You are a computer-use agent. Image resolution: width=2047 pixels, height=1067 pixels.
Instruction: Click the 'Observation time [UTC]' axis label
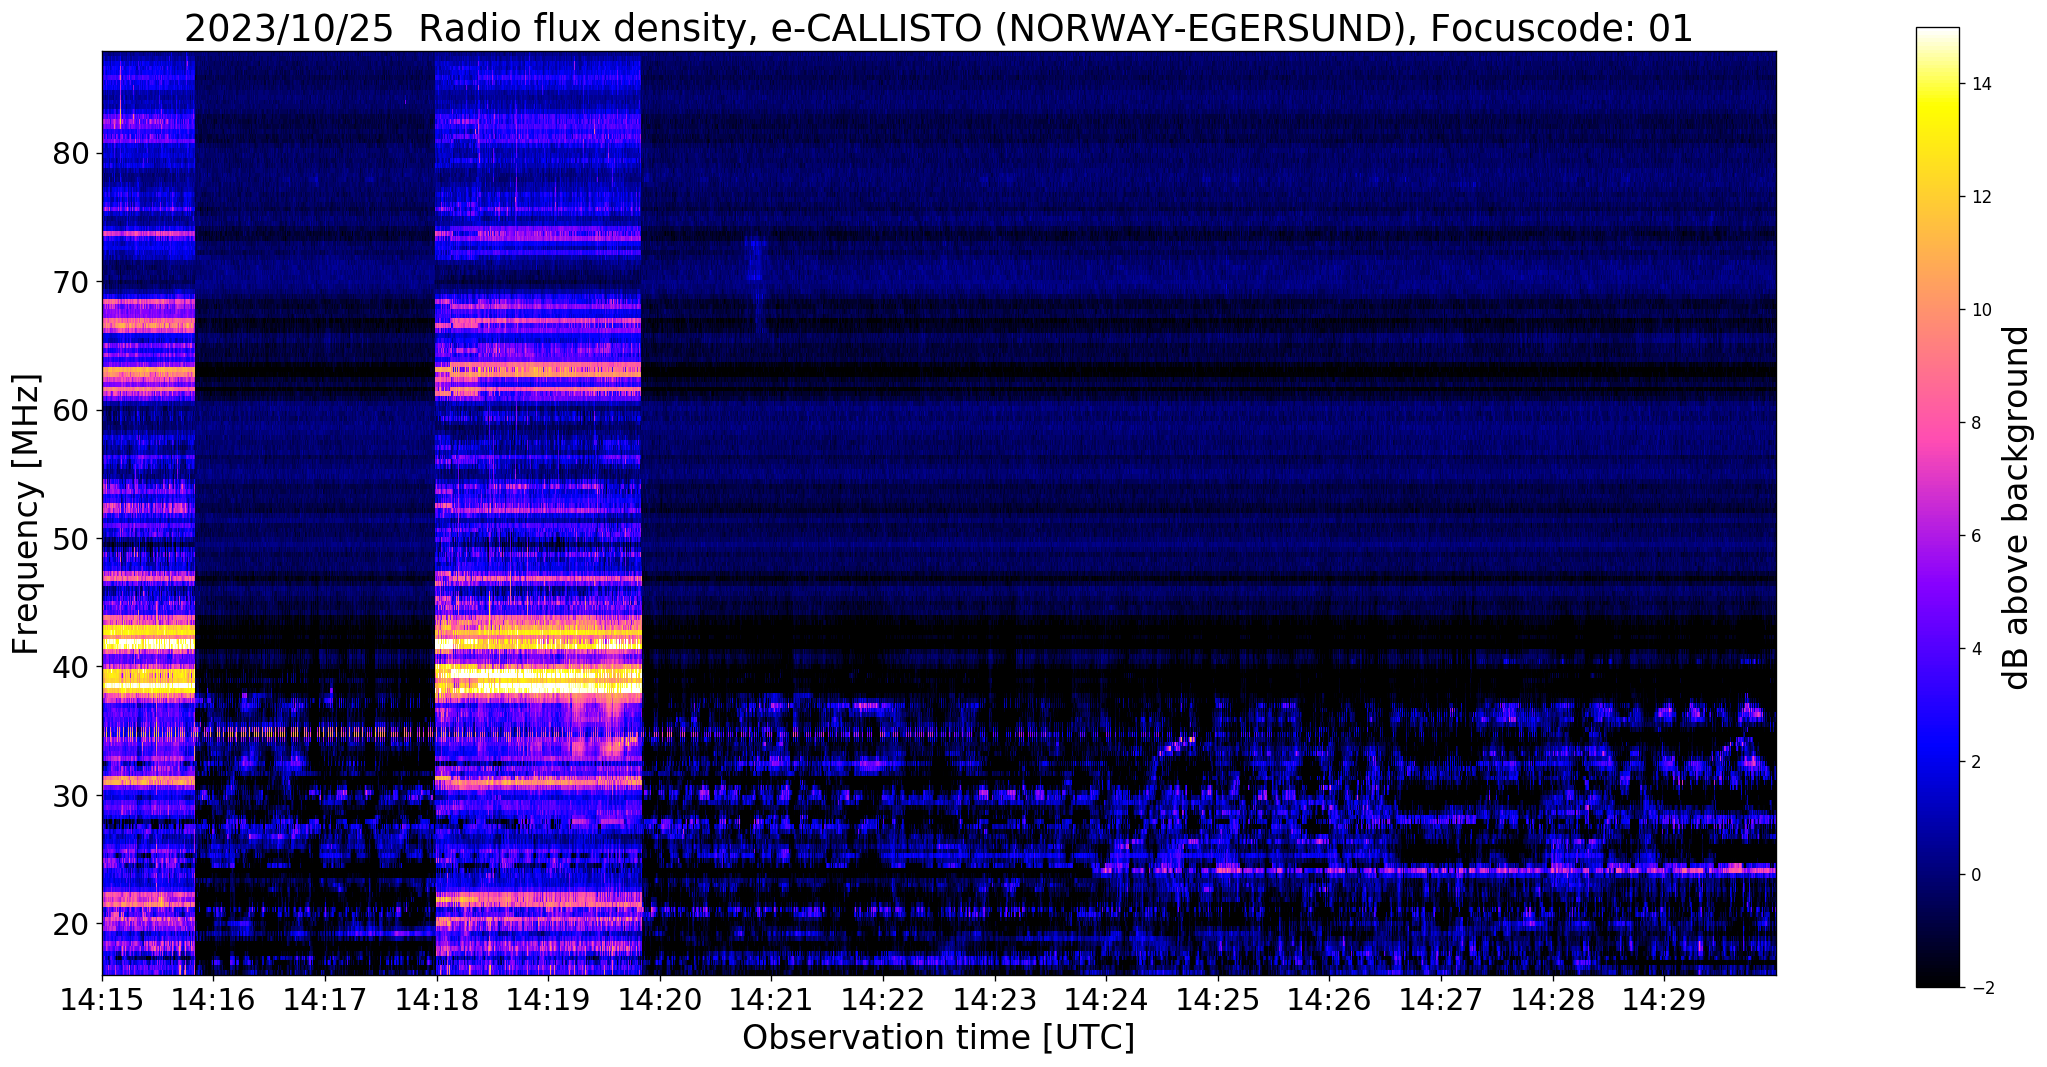pos(938,1038)
